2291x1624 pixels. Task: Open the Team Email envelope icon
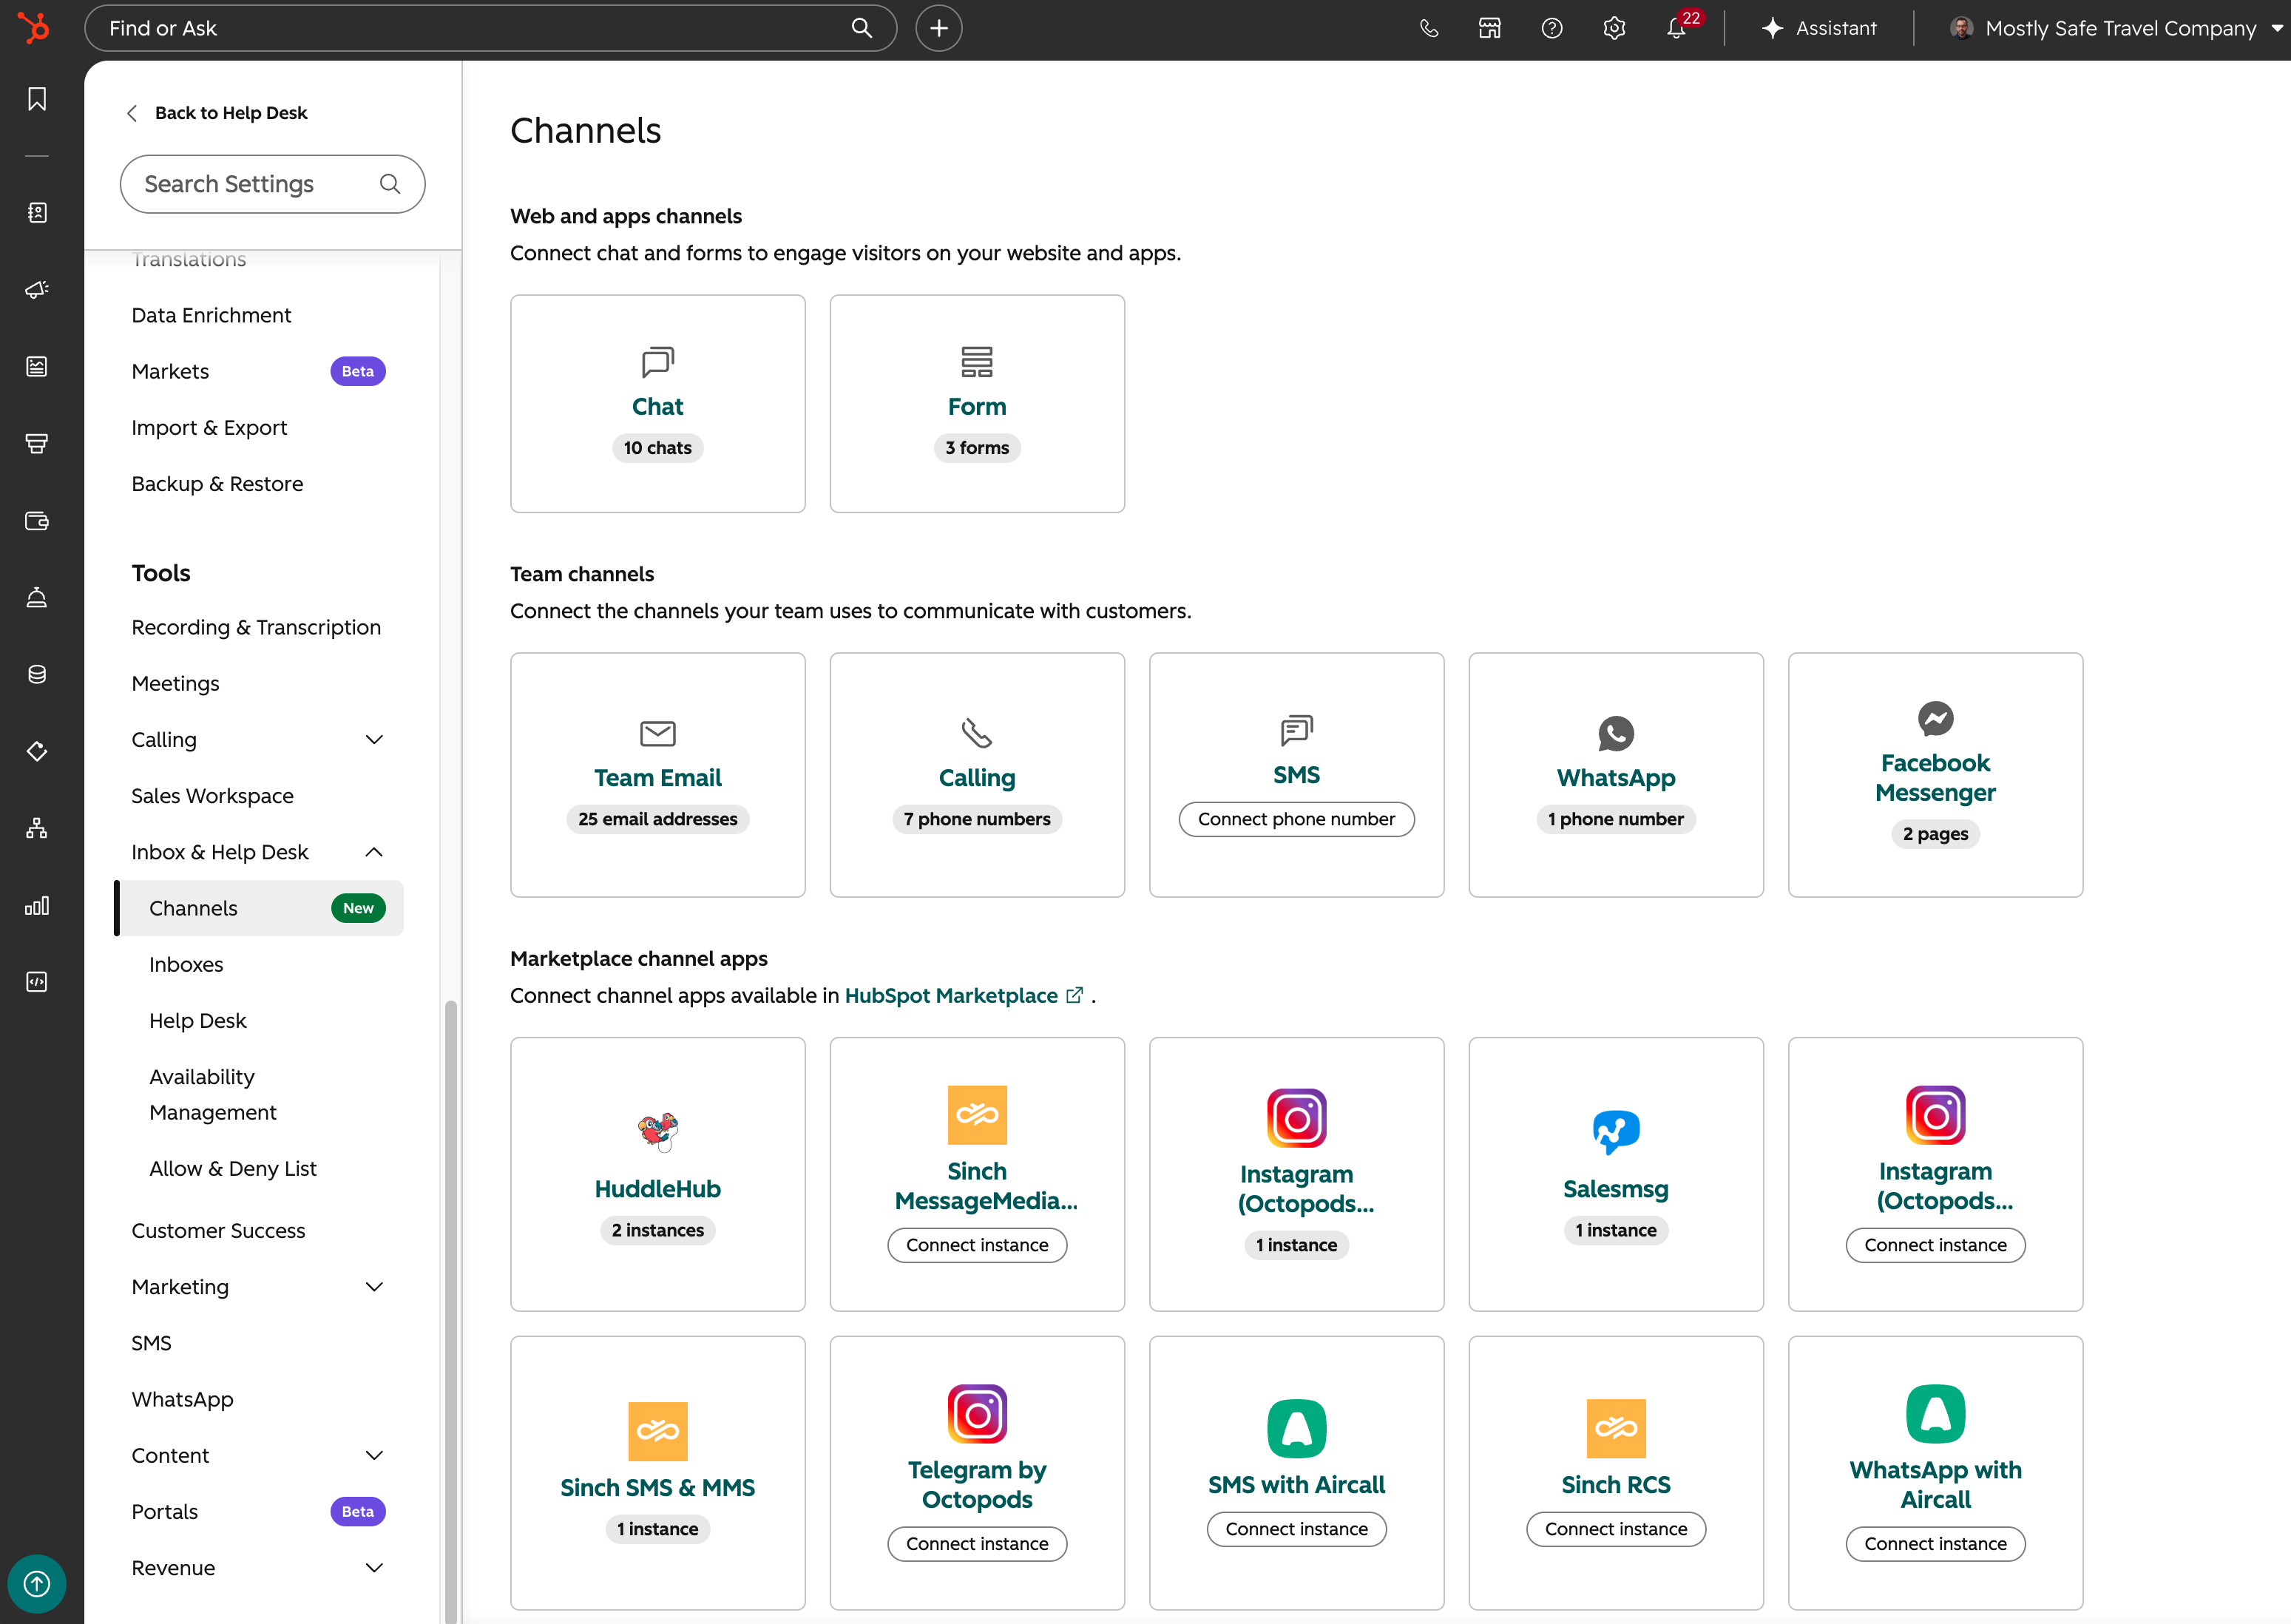tap(657, 733)
